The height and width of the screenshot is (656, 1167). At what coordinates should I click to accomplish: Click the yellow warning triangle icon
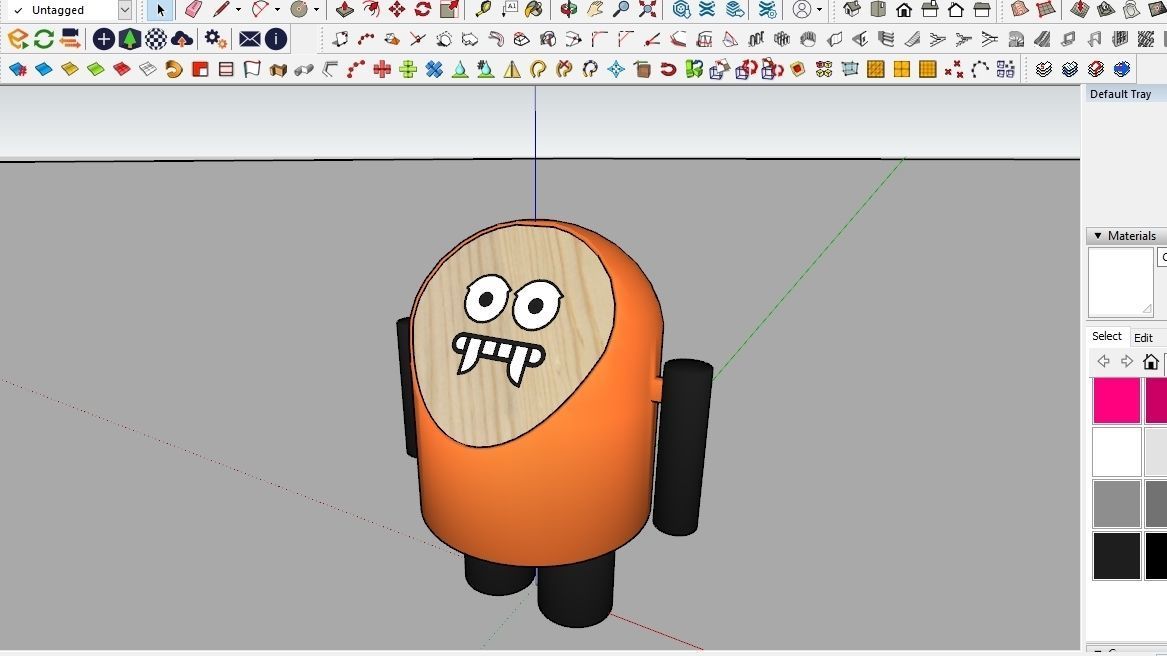coord(512,70)
